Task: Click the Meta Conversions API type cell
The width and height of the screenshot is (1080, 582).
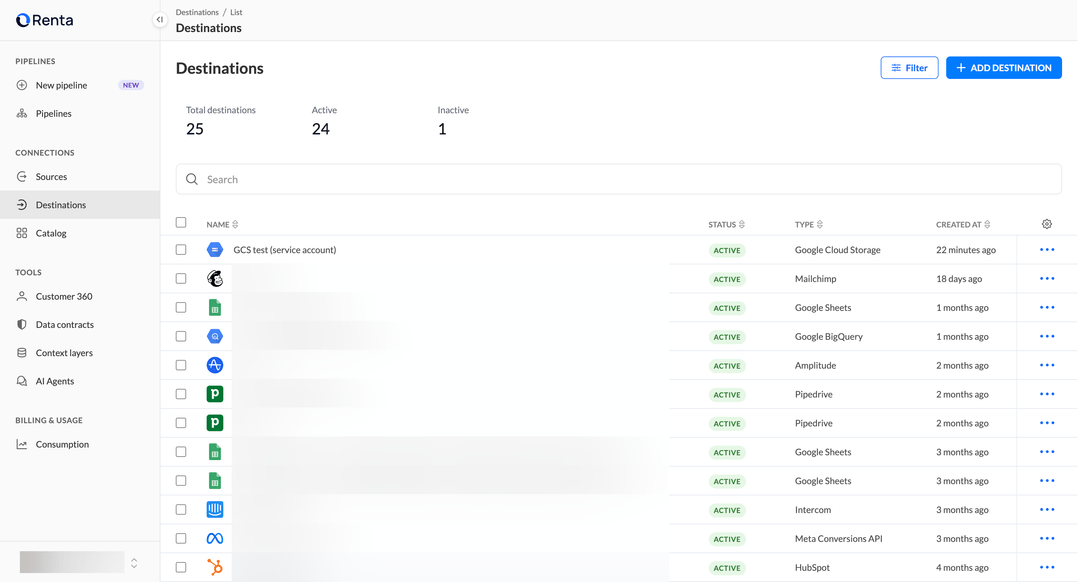Action: [x=838, y=539]
